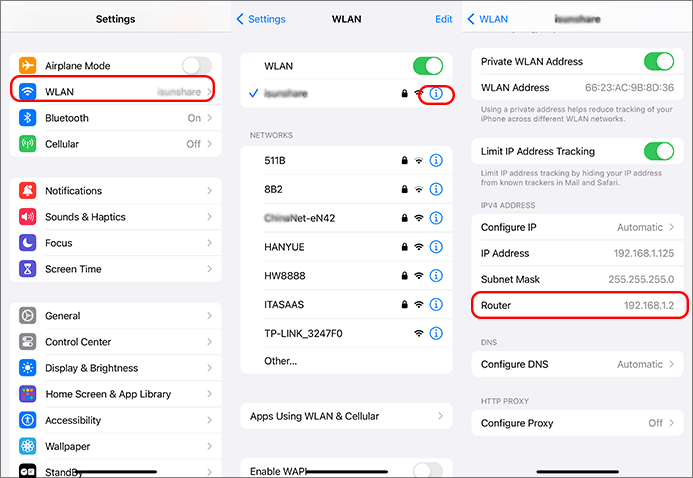Select Other... network option
693x478 pixels.
point(346,361)
